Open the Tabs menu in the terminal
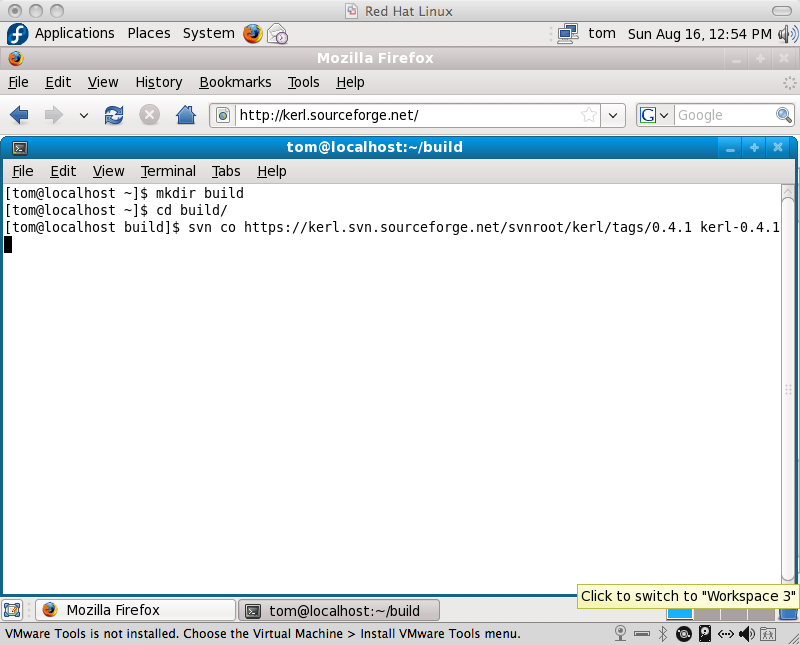This screenshot has height=645, width=800. pyautogui.click(x=226, y=171)
